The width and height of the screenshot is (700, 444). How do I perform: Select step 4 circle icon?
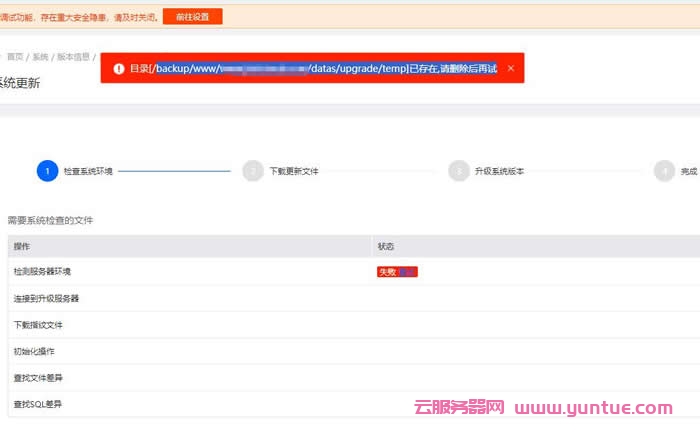[x=664, y=171]
